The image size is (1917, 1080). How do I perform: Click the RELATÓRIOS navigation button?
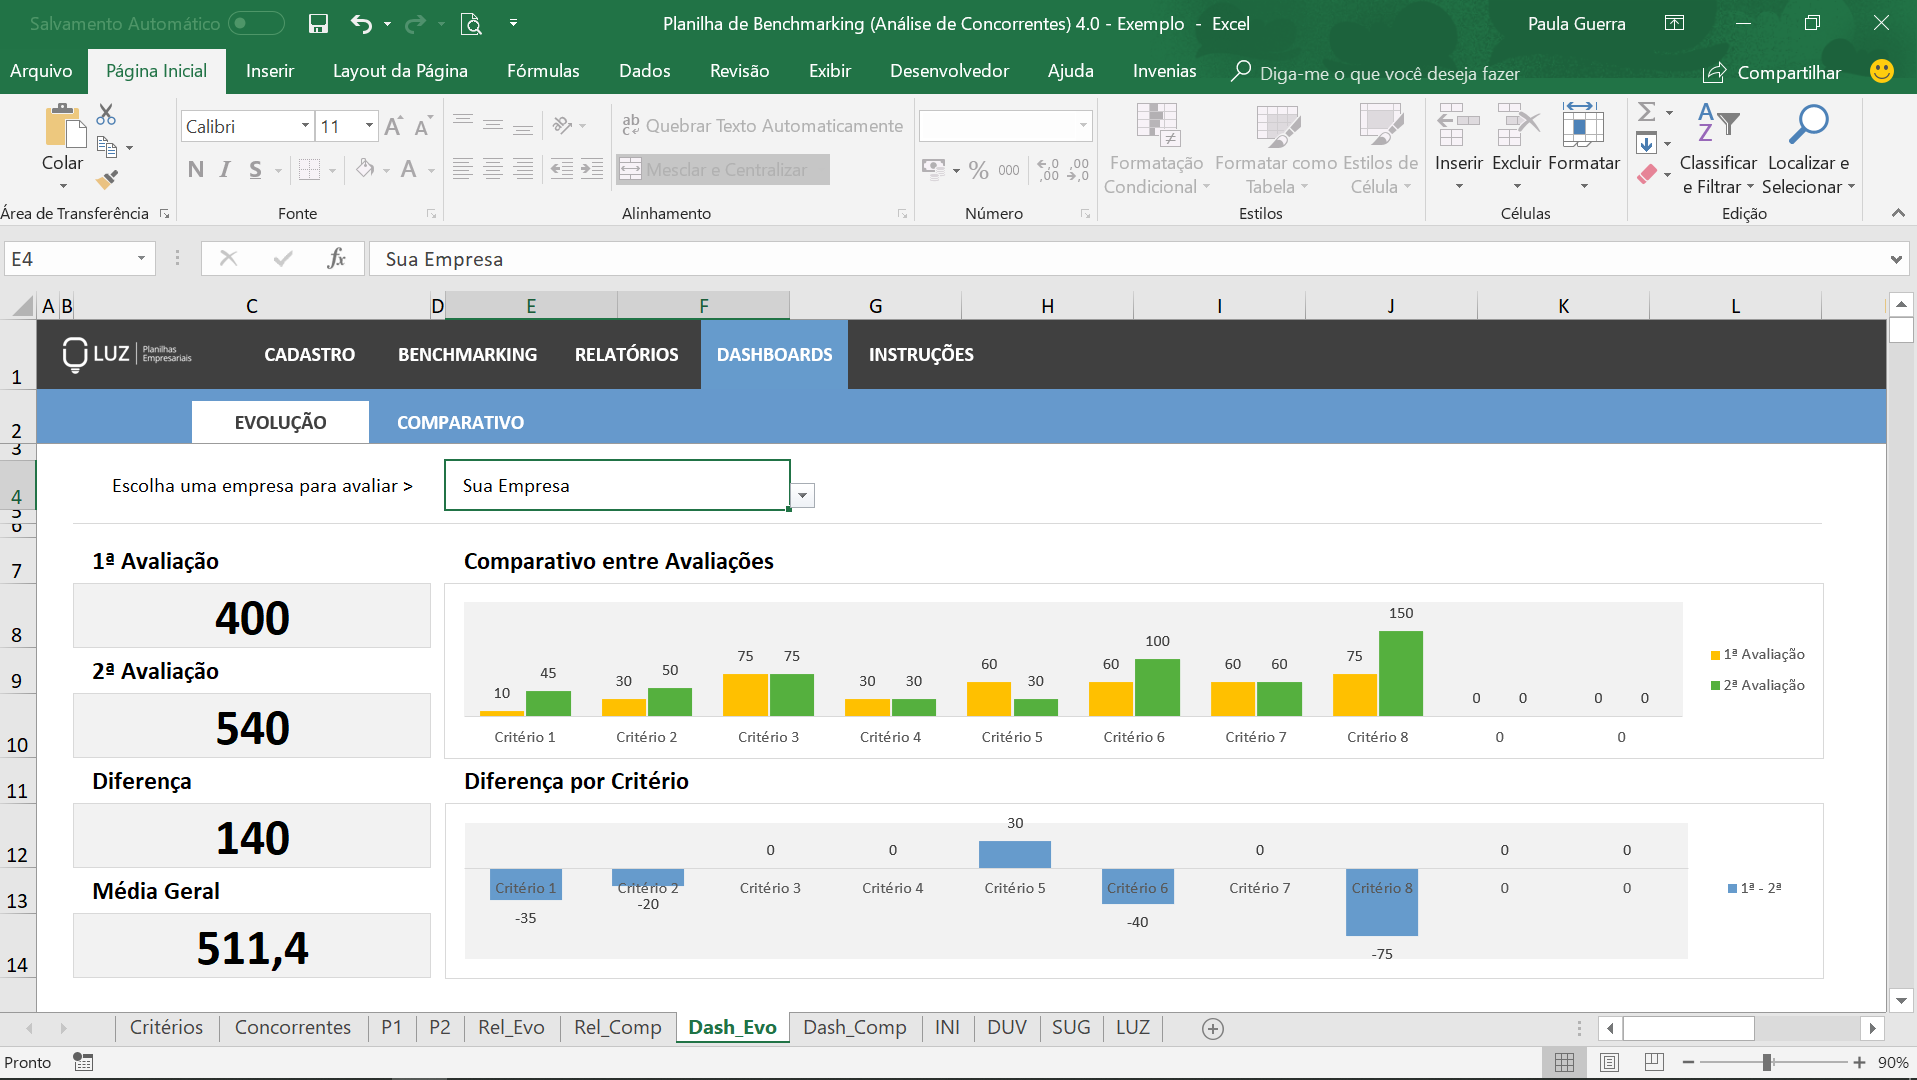click(x=627, y=355)
